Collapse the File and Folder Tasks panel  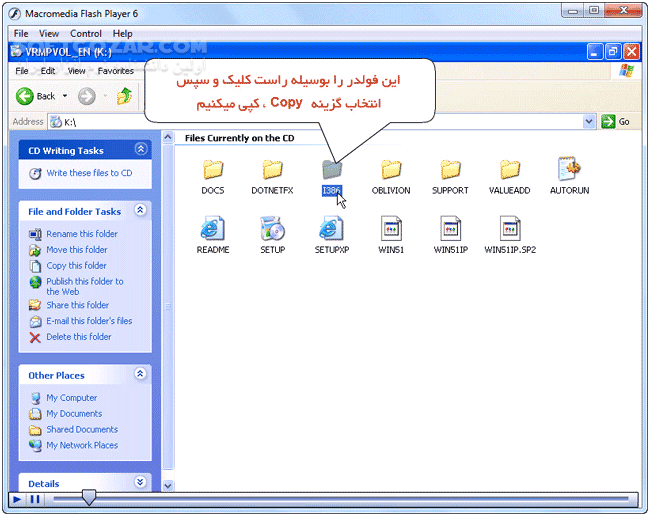tap(140, 210)
